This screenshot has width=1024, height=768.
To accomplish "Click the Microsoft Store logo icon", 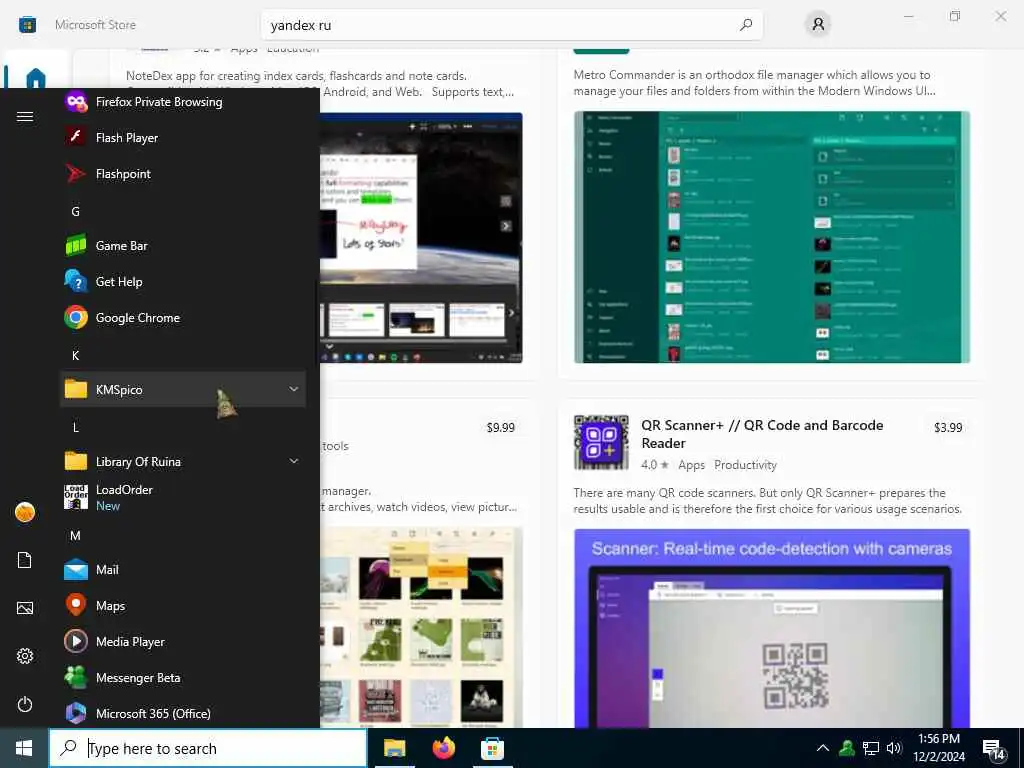I will 27,25.
